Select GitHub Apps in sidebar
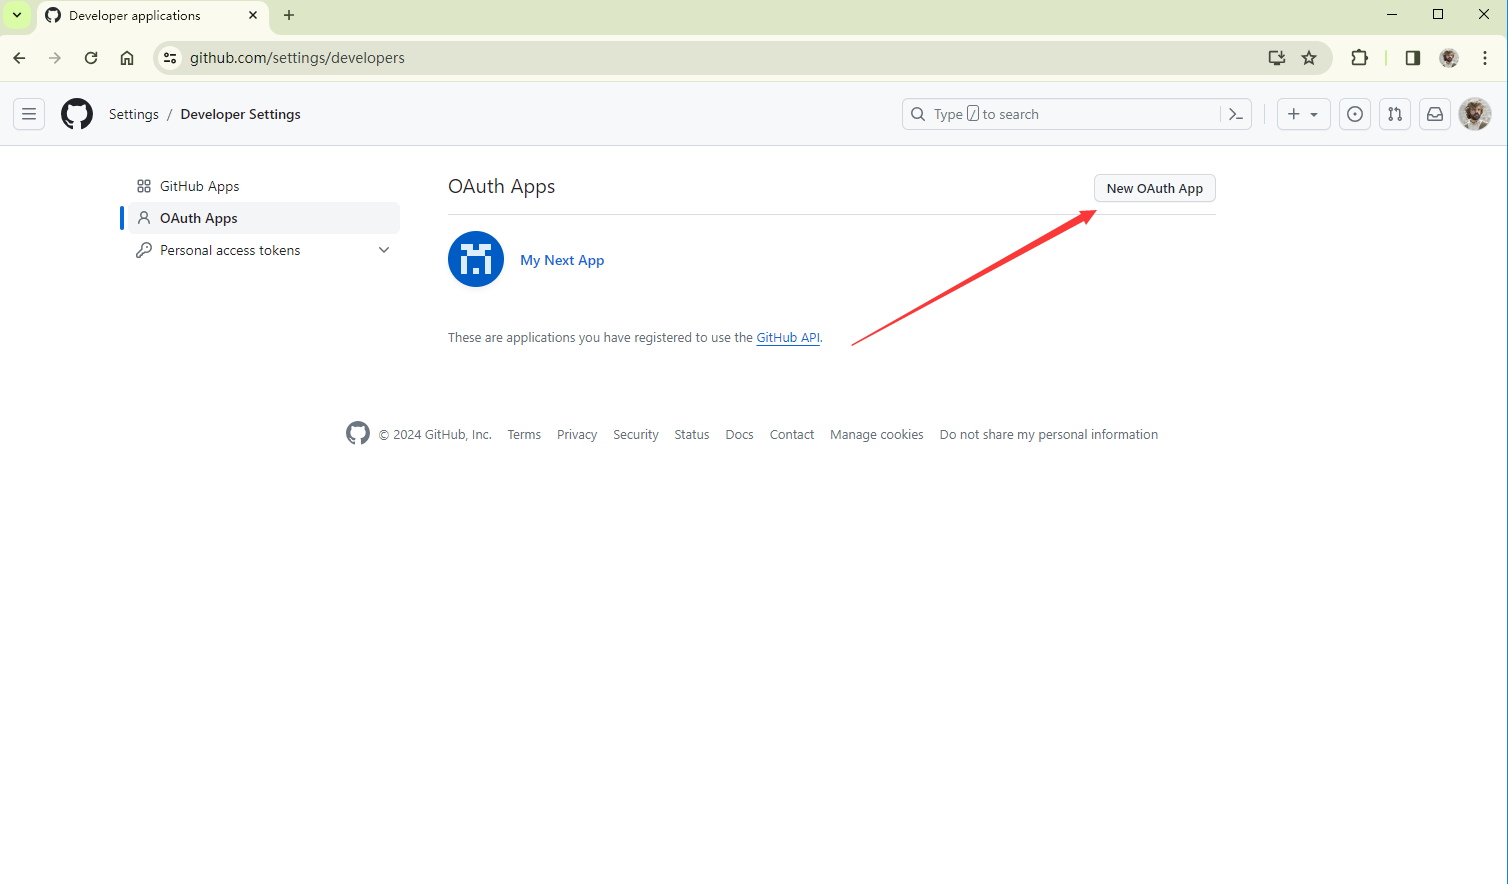The image size is (1508, 884). 264,186
